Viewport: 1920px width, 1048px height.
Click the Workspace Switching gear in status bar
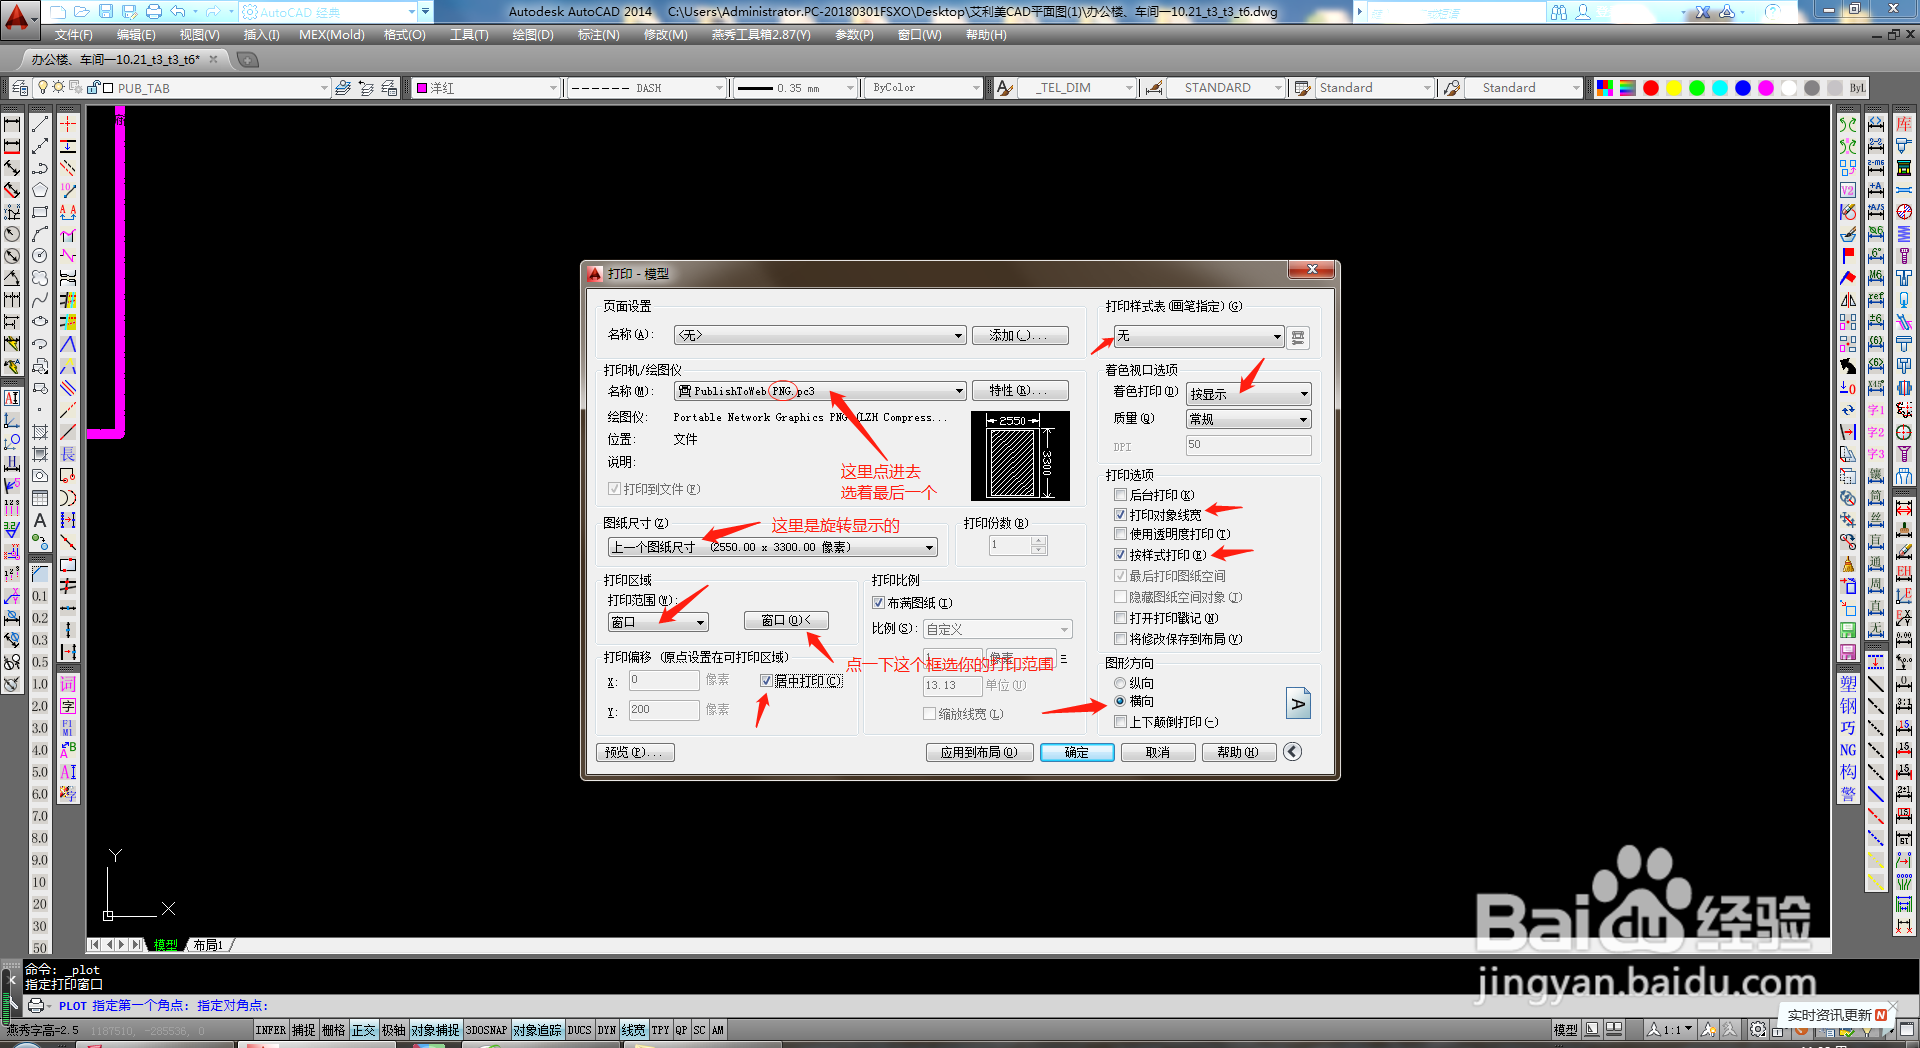(x=1758, y=1030)
